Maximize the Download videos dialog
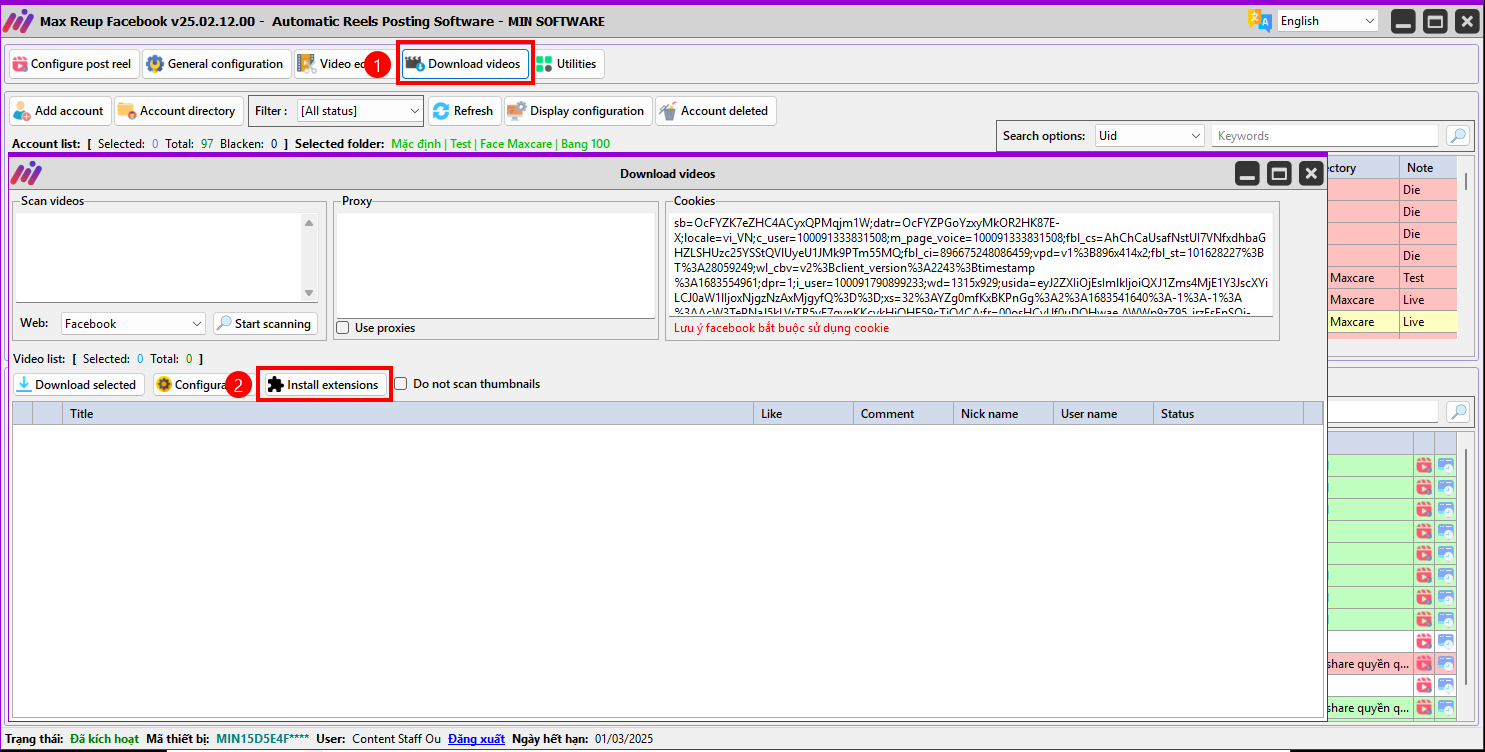Image resolution: width=1485 pixels, height=752 pixels. tap(1279, 174)
